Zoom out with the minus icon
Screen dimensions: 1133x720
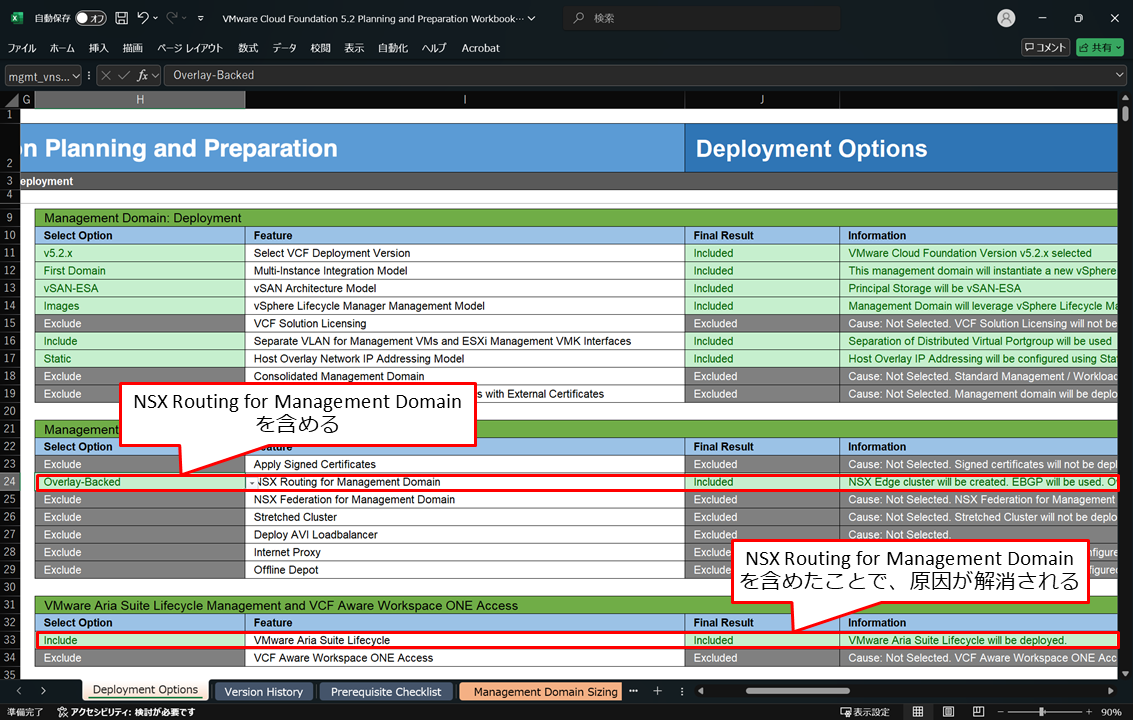coord(1001,712)
